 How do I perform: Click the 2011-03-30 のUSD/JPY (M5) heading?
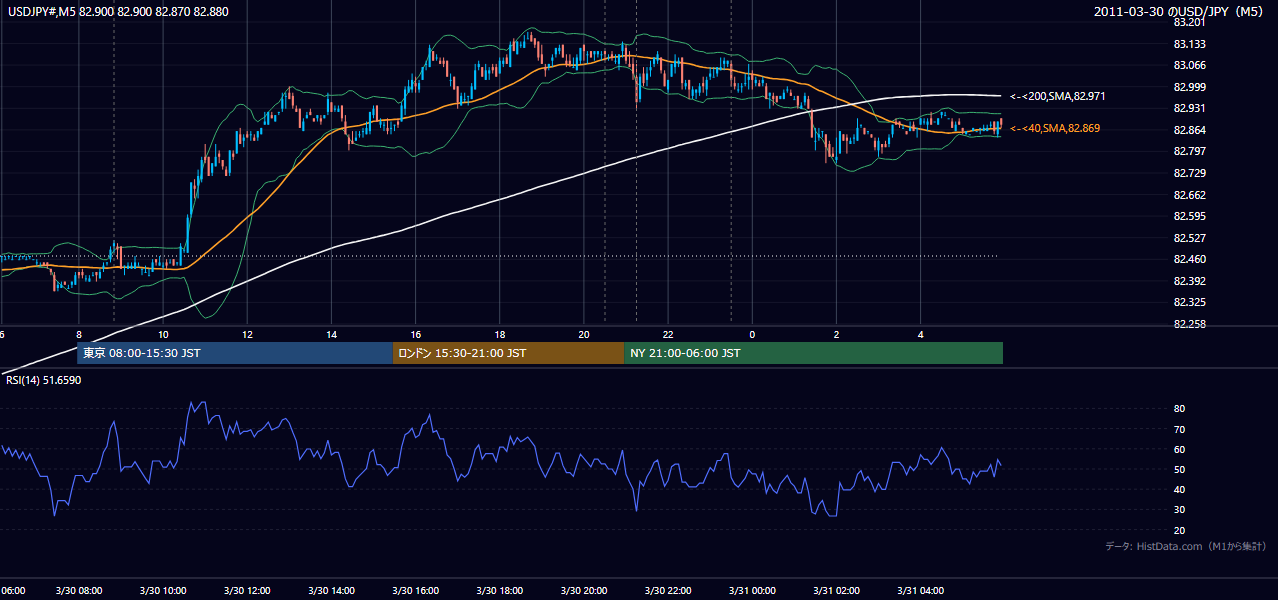[1177, 11]
